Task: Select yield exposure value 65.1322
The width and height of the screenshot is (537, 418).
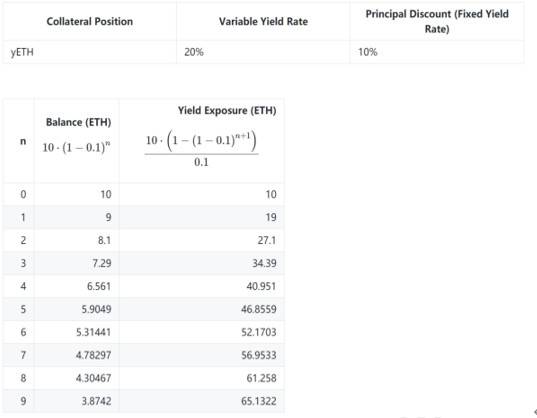Action: pos(259,401)
